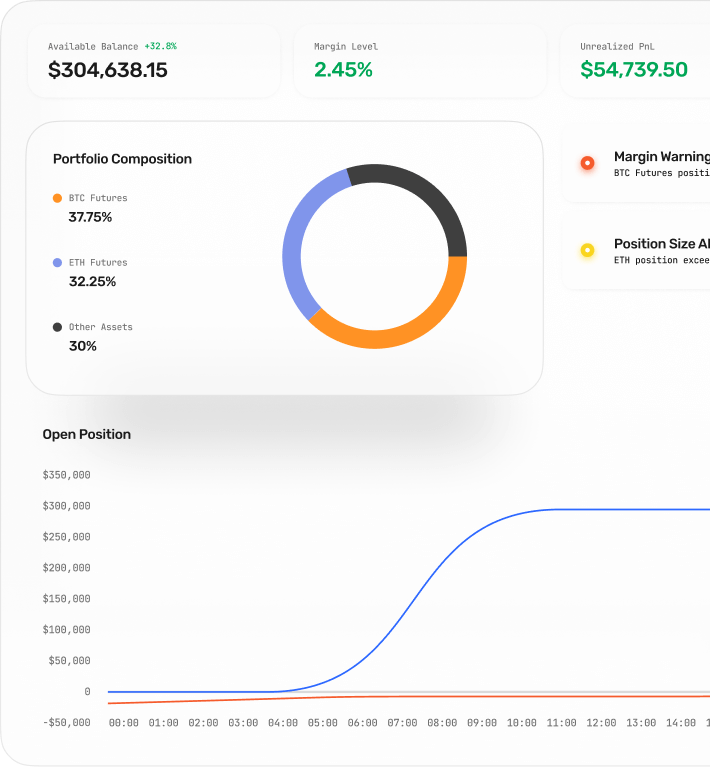Click the Margin Level label
Screen dimensions: 710x767
(346, 47)
